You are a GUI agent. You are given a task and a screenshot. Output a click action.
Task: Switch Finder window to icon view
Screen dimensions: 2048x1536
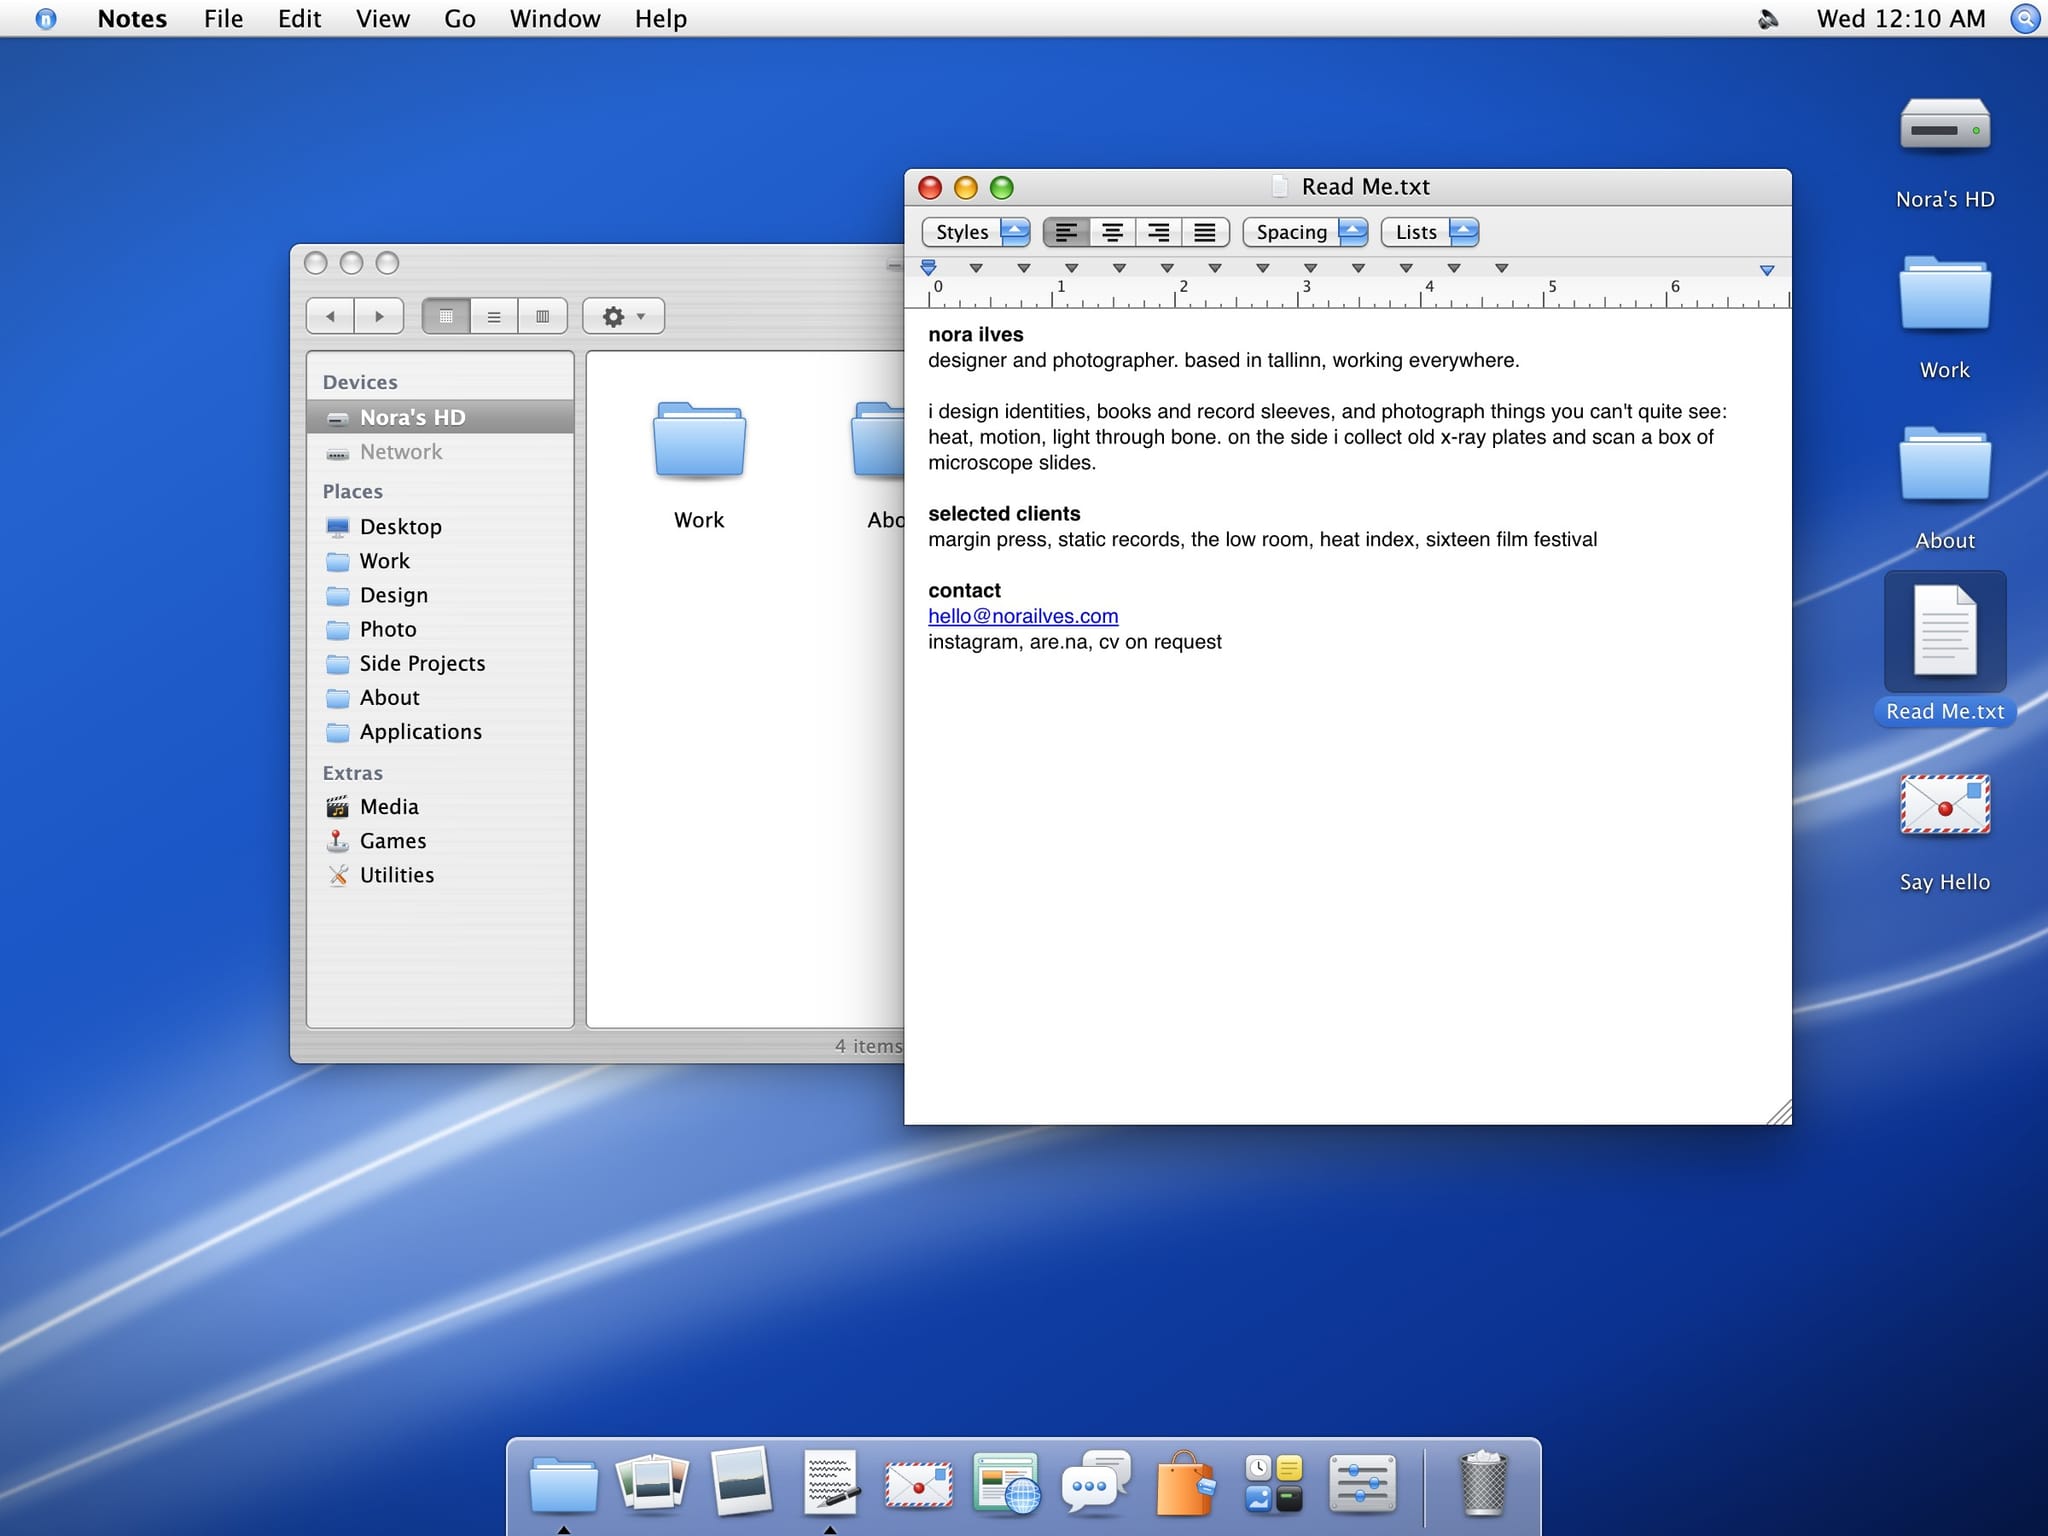point(446,316)
